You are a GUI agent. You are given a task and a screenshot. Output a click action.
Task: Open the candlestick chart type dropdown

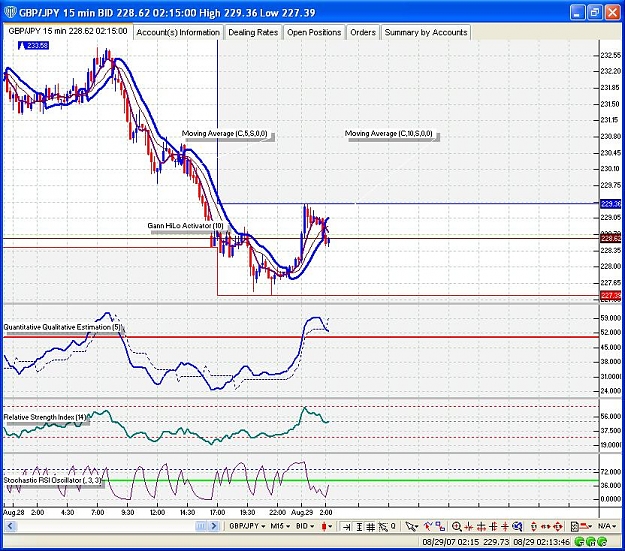(327, 527)
